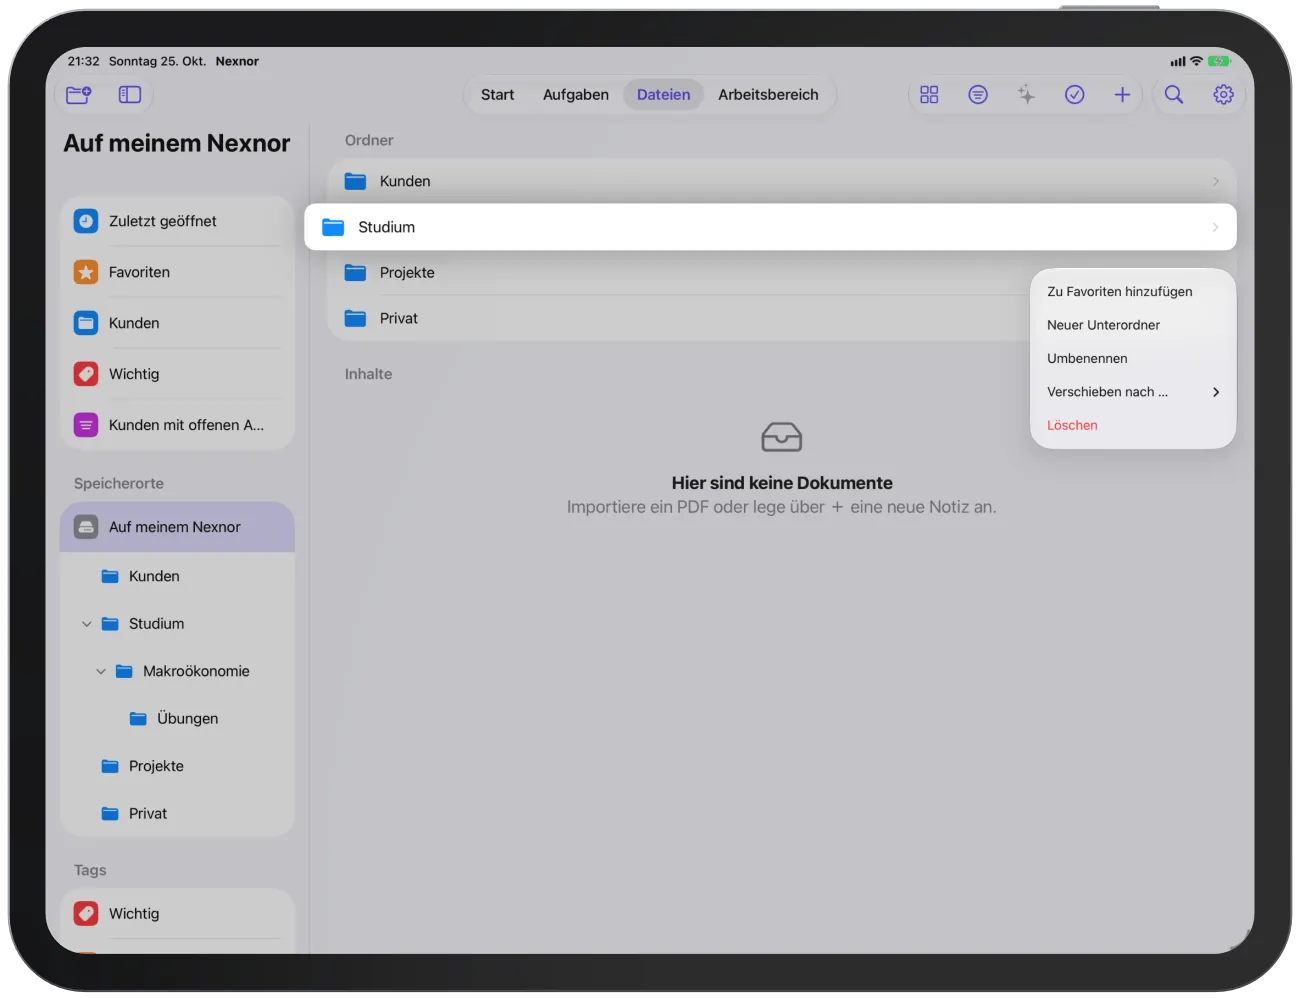Switch to the Arbeitsbereich tab
The image size is (1300, 998).
(768, 95)
